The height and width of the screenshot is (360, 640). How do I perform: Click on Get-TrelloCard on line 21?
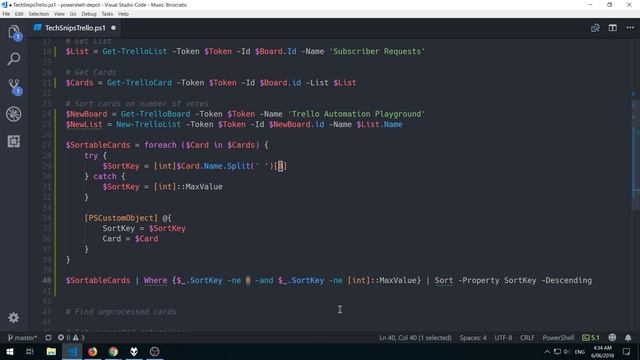click(139, 83)
